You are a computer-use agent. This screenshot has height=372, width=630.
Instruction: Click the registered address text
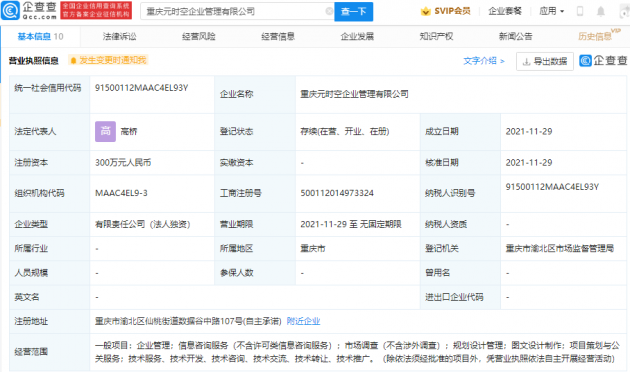pyautogui.click(x=188, y=321)
